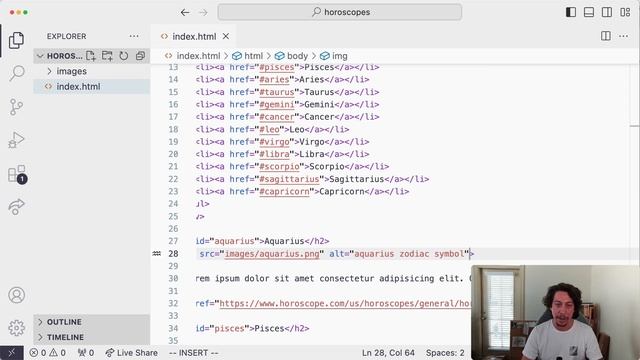
Task: Click the horoscopes command center search
Action: tap(340, 12)
